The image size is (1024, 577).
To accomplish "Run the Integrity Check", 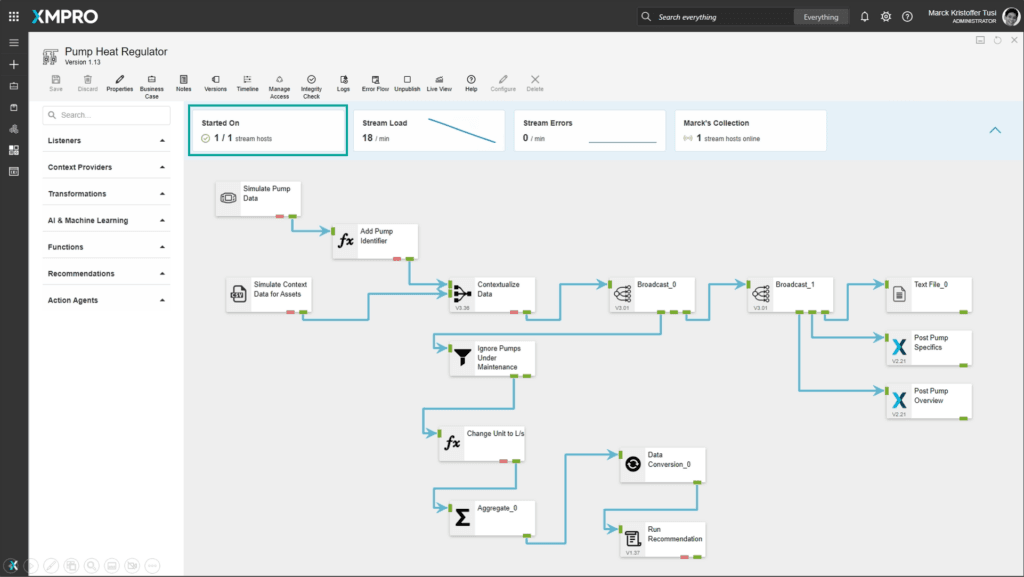I will 311,79.
